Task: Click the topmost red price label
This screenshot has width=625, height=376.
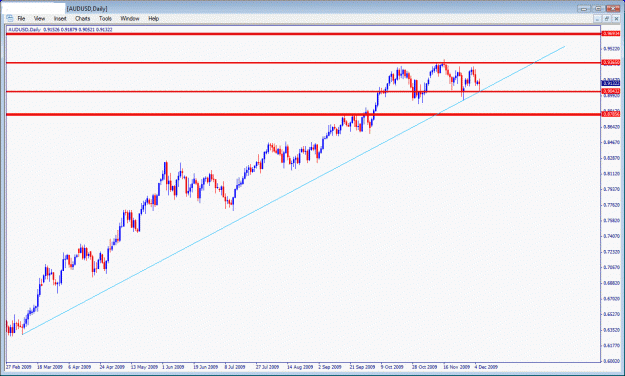Action: tap(611, 34)
